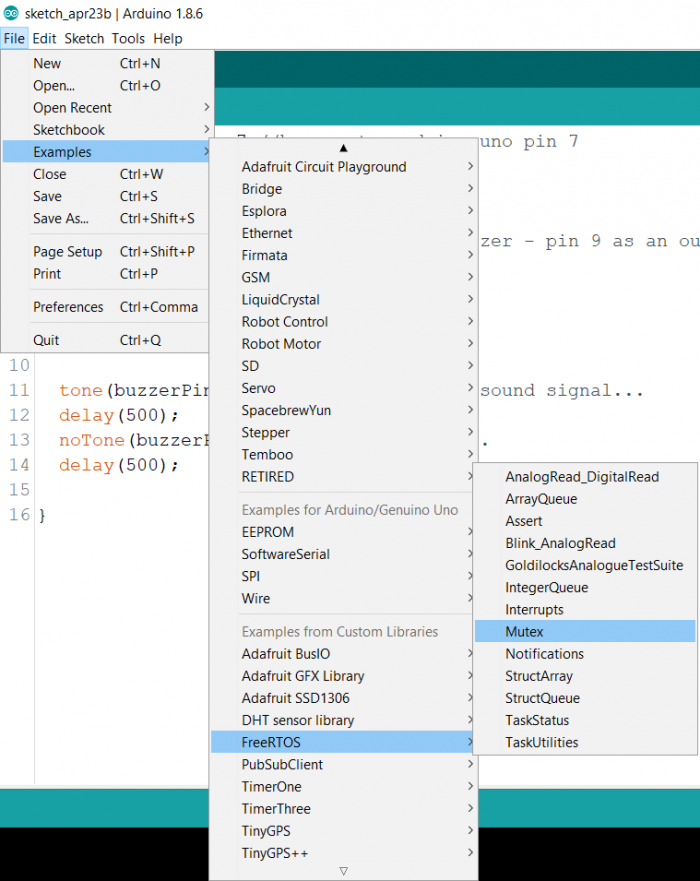Load the Mutex example
Viewport: 700px width, 881px height.
pos(585,632)
